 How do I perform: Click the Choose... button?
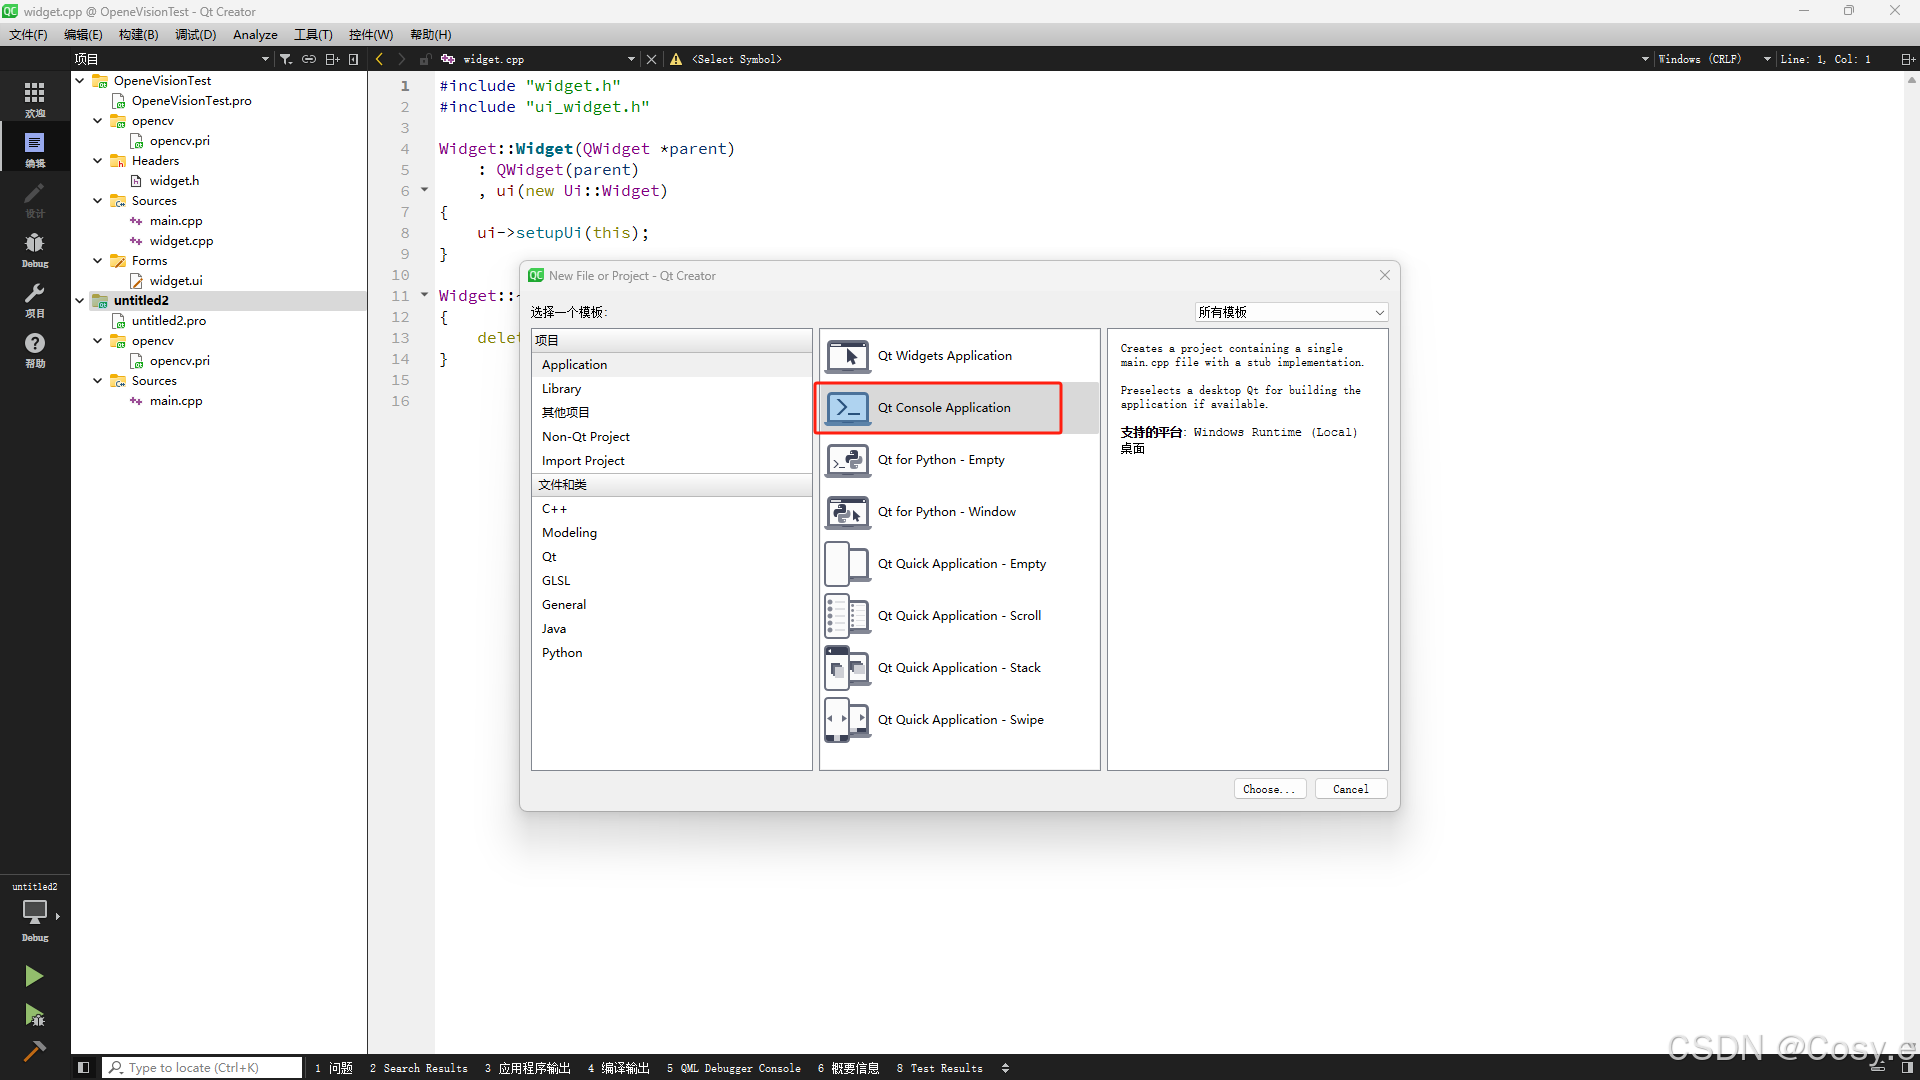(x=1269, y=789)
